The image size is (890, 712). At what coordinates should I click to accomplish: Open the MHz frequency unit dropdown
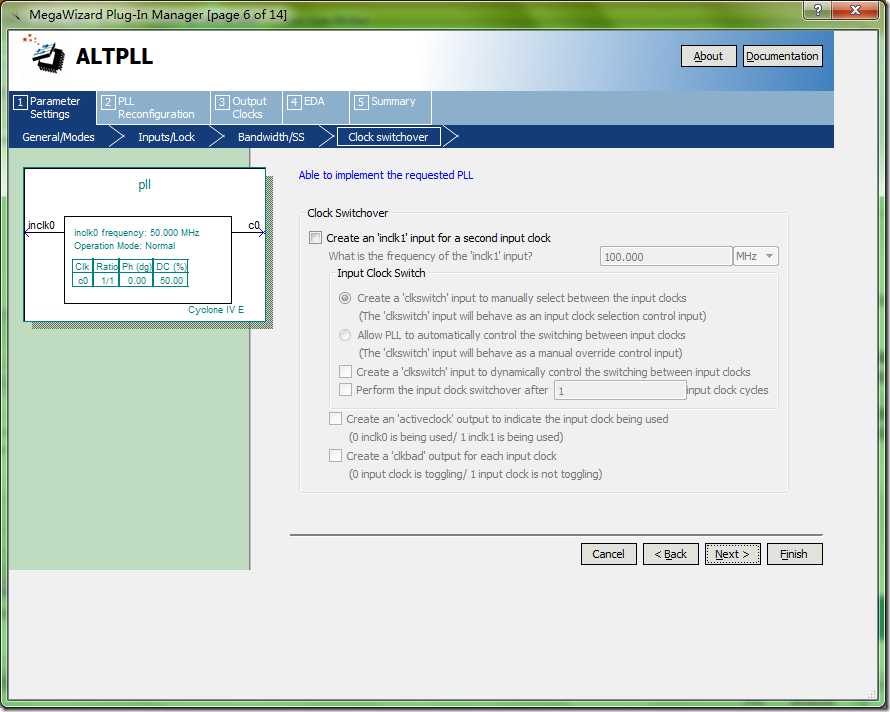click(755, 256)
